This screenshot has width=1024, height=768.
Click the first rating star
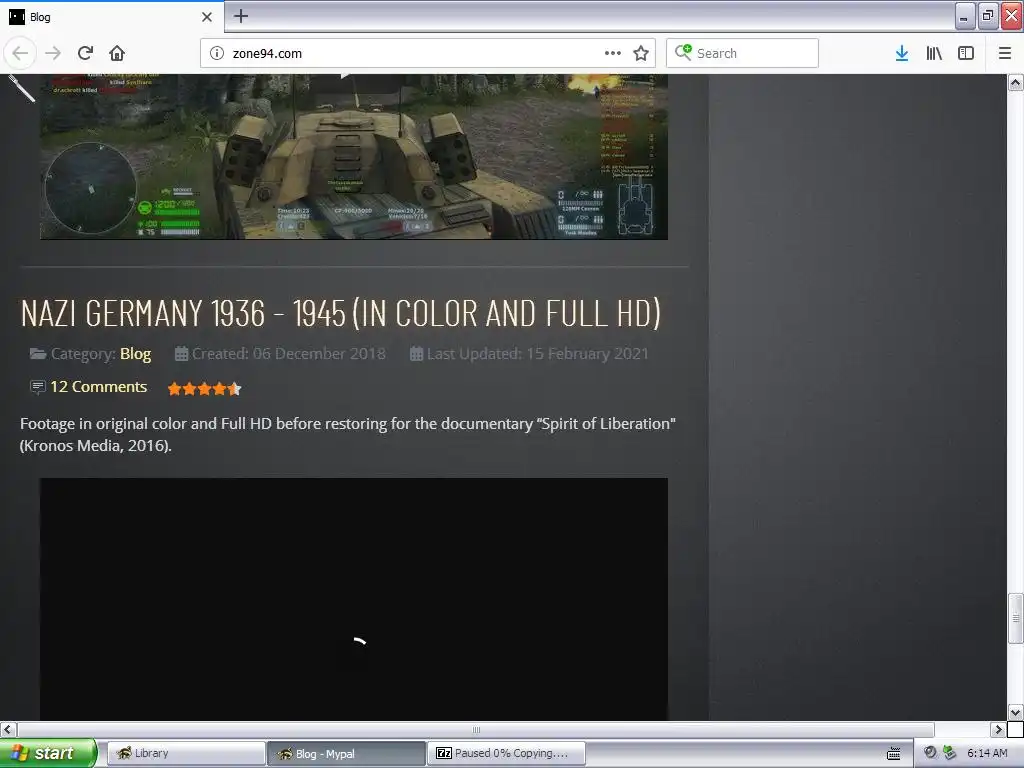(174, 389)
